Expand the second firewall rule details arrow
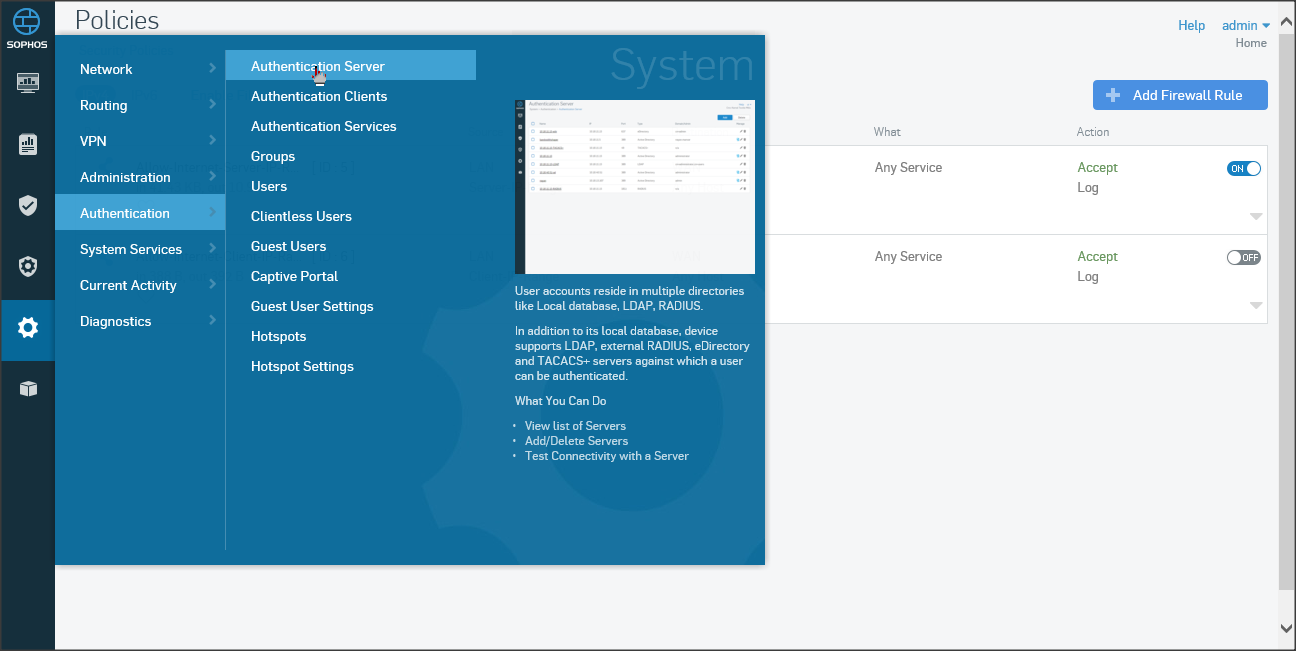 [x=1256, y=305]
